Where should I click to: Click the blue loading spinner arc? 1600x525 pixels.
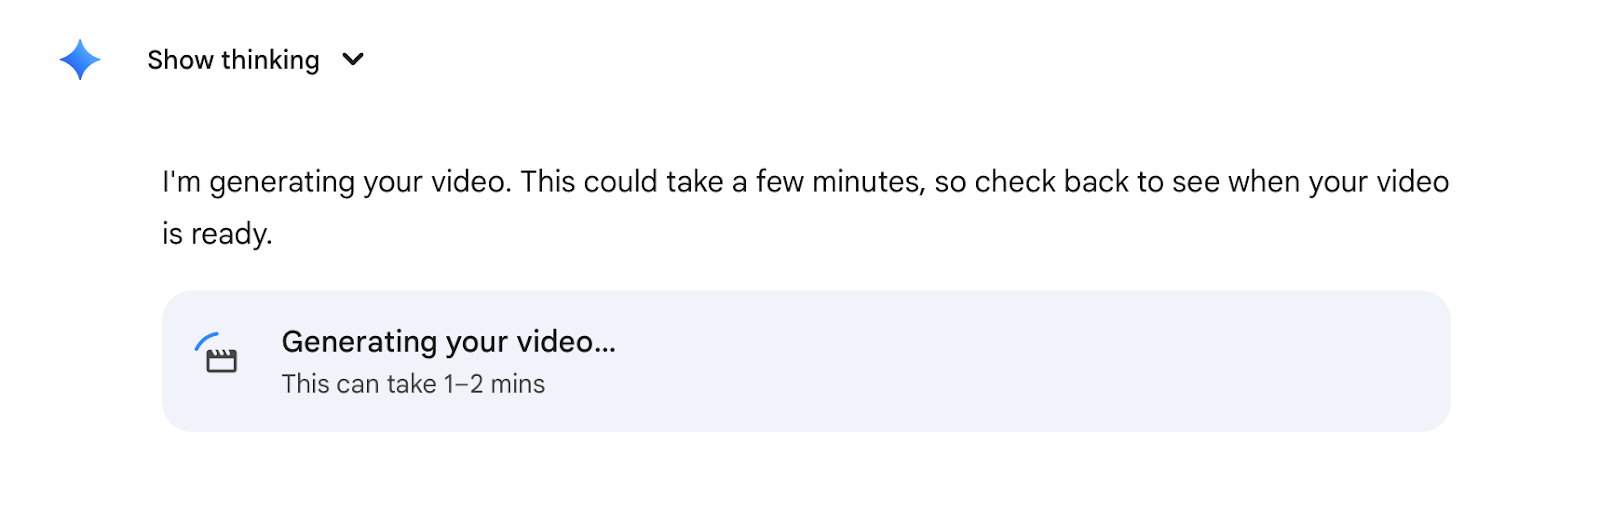click(x=206, y=339)
